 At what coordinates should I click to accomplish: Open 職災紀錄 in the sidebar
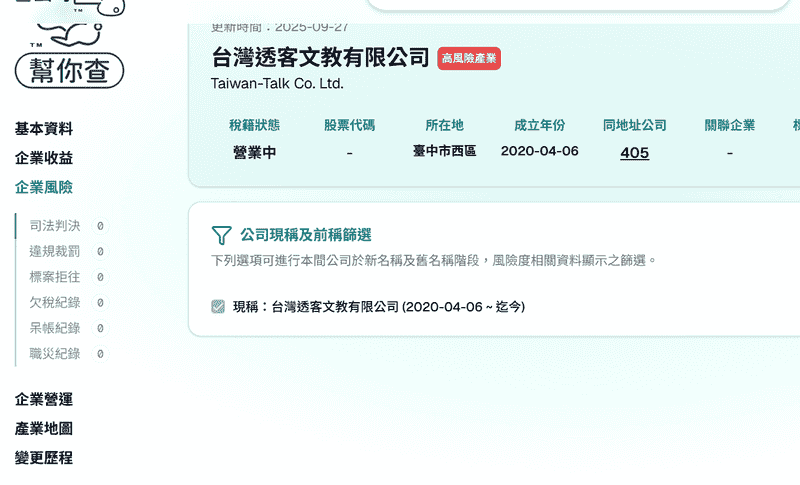pos(55,353)
